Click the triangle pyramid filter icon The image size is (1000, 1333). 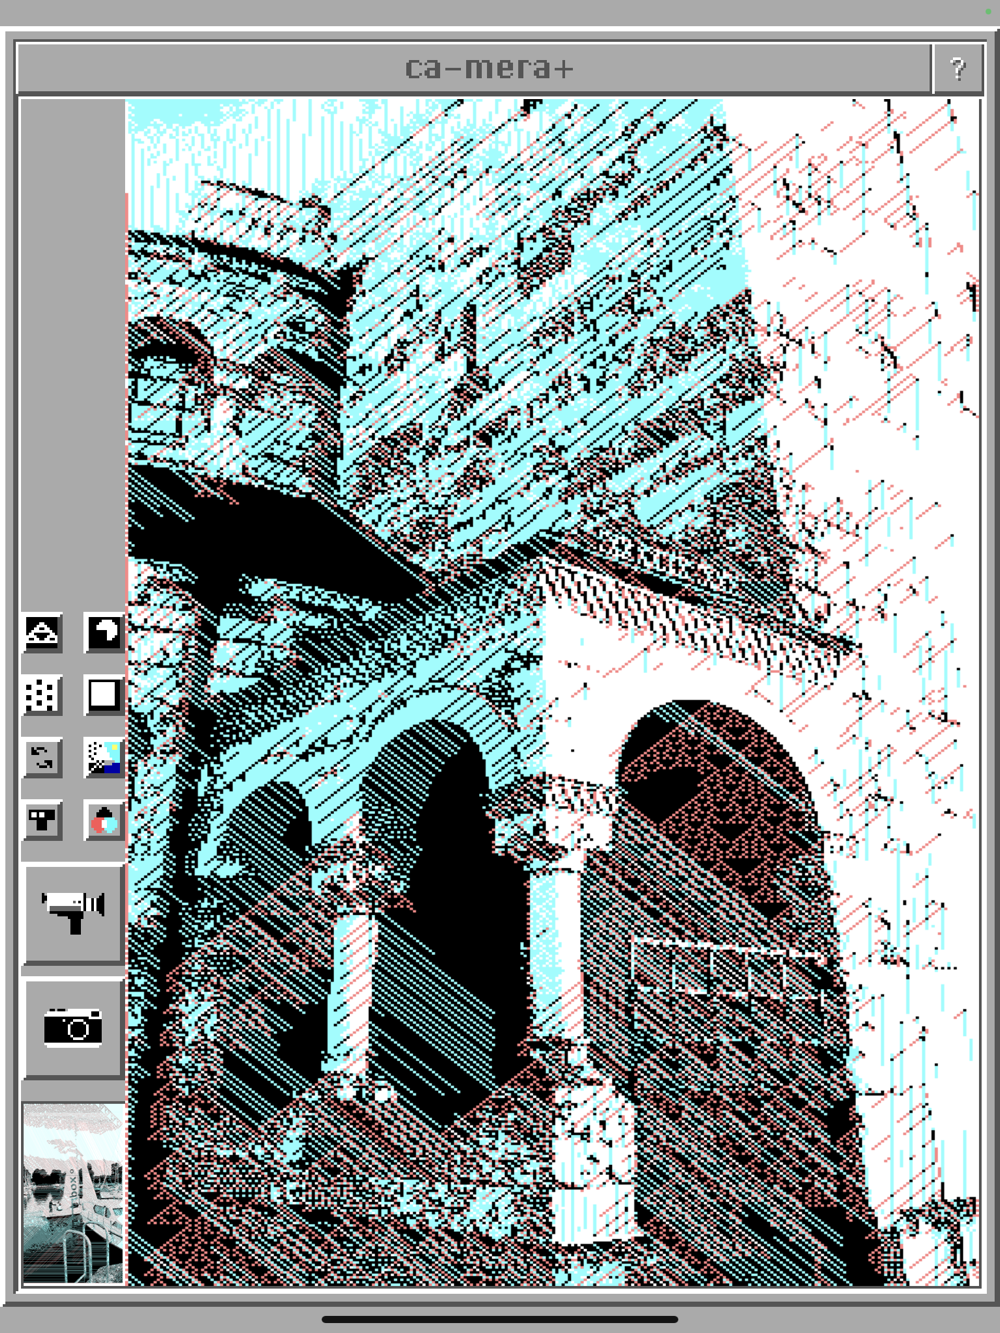tap(42, 634)
